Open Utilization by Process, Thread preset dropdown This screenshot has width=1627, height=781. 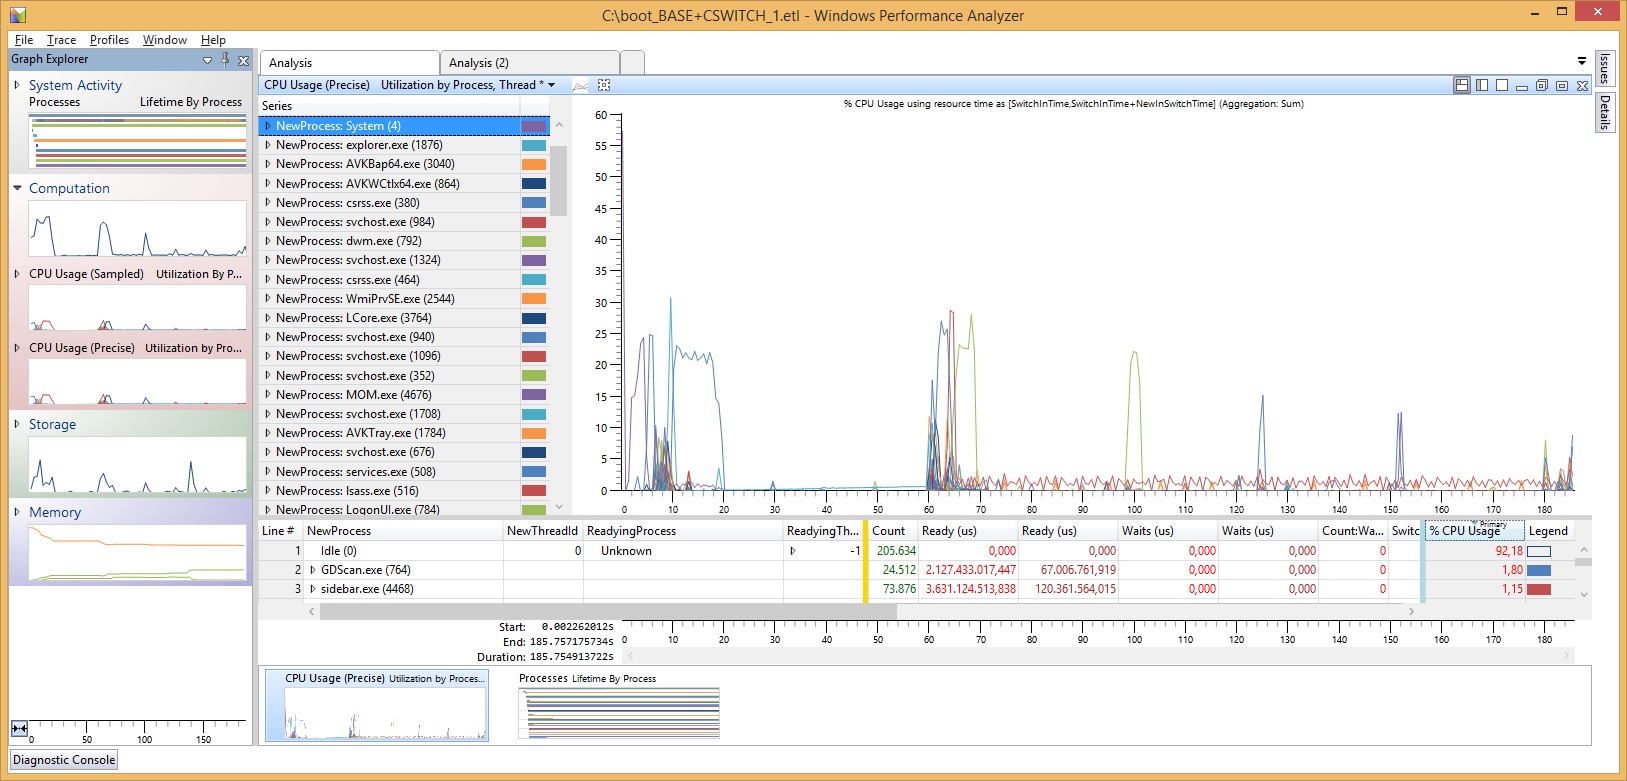(551, 85)
